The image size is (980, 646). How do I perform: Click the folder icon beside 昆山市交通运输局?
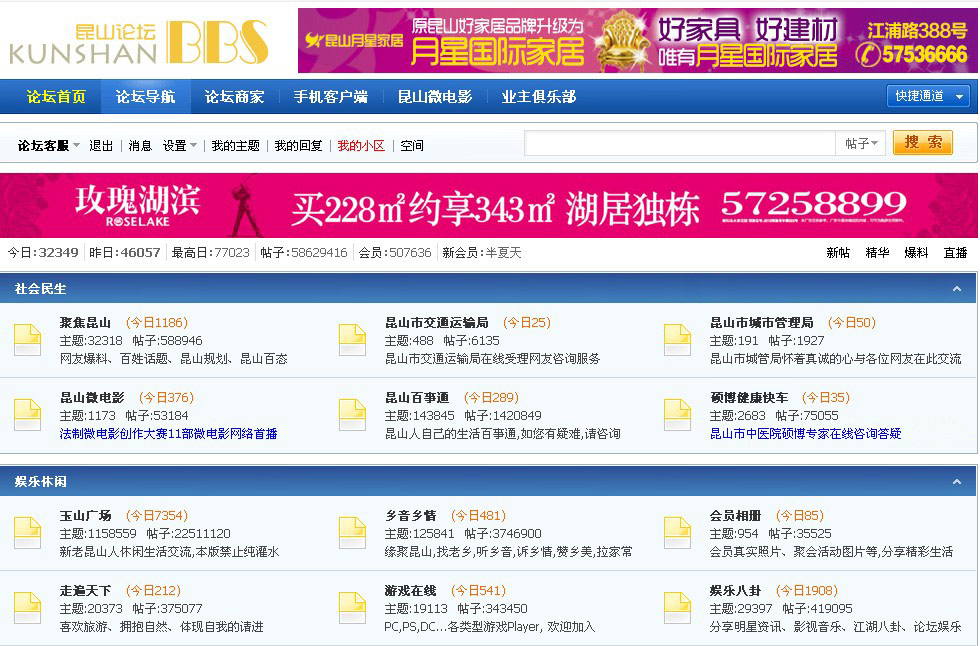click(352, 340)
